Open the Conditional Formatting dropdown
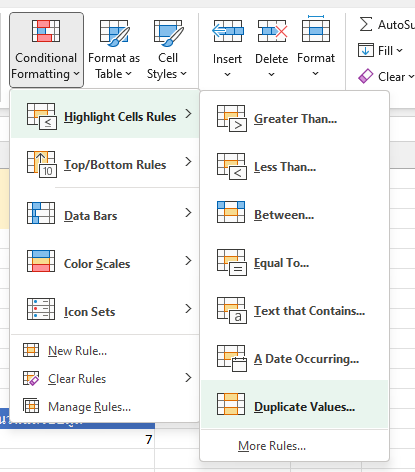This screenshot has height=472, width=415. coord(46,50)
